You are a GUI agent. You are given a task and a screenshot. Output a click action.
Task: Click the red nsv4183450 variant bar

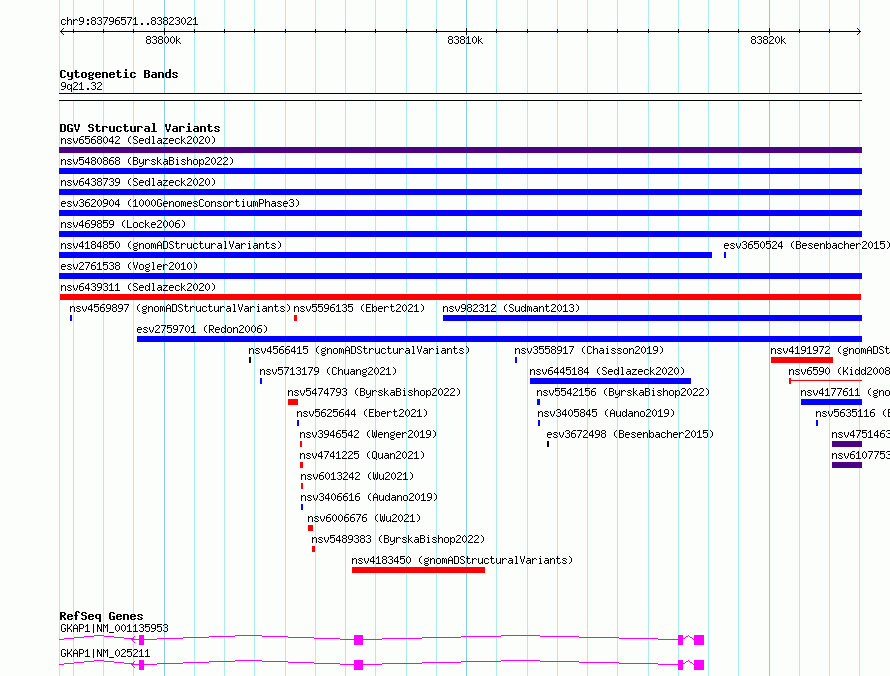[418, 570]
